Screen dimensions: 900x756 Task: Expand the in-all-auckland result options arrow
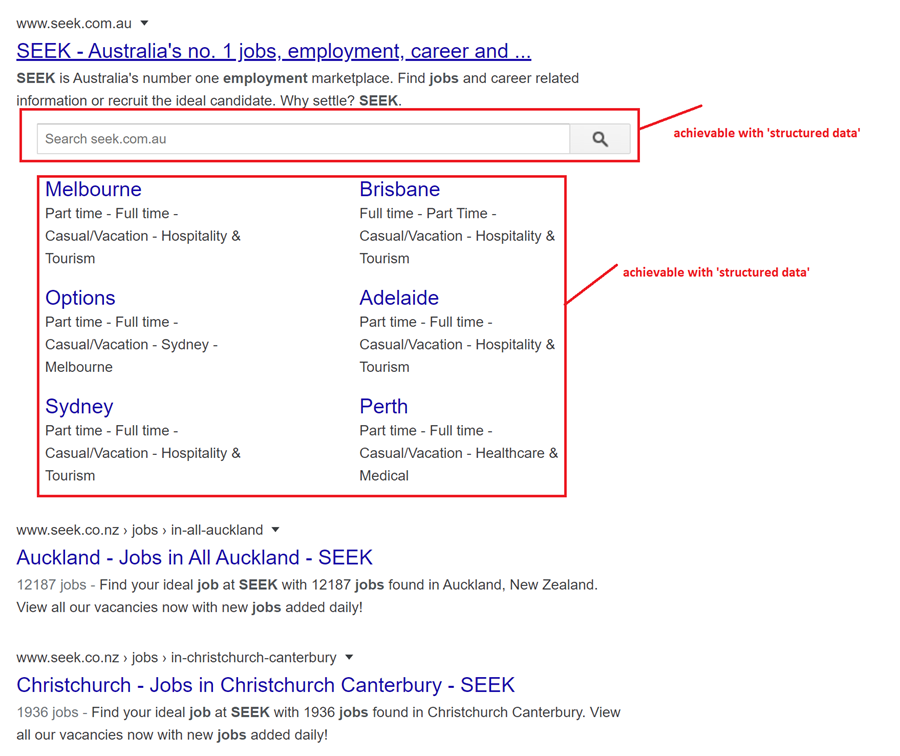coord(276,529)
